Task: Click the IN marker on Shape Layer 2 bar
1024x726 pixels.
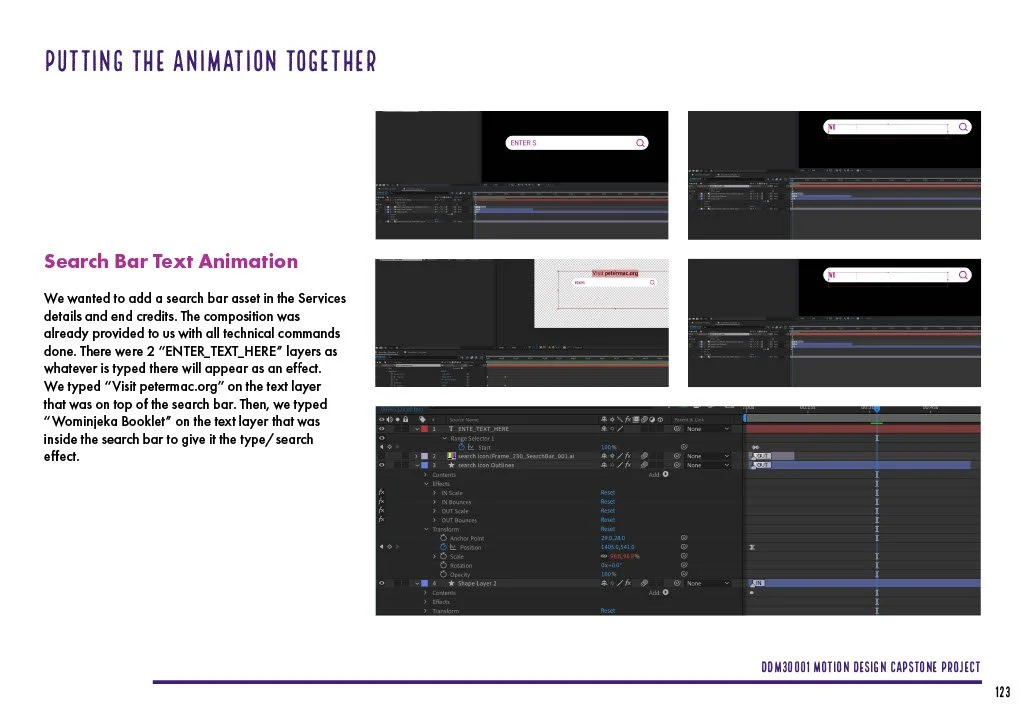Action: [758, 583]
